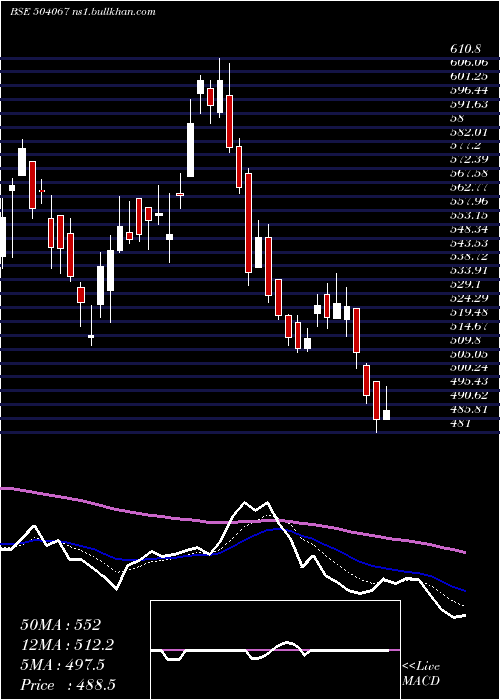Click the last white candlestick near 485

point(386,415)
